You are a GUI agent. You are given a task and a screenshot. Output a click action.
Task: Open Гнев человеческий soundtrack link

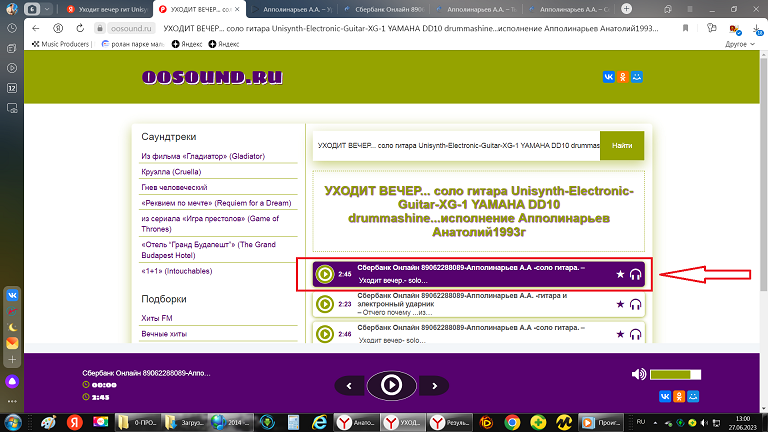pos(174,188)
